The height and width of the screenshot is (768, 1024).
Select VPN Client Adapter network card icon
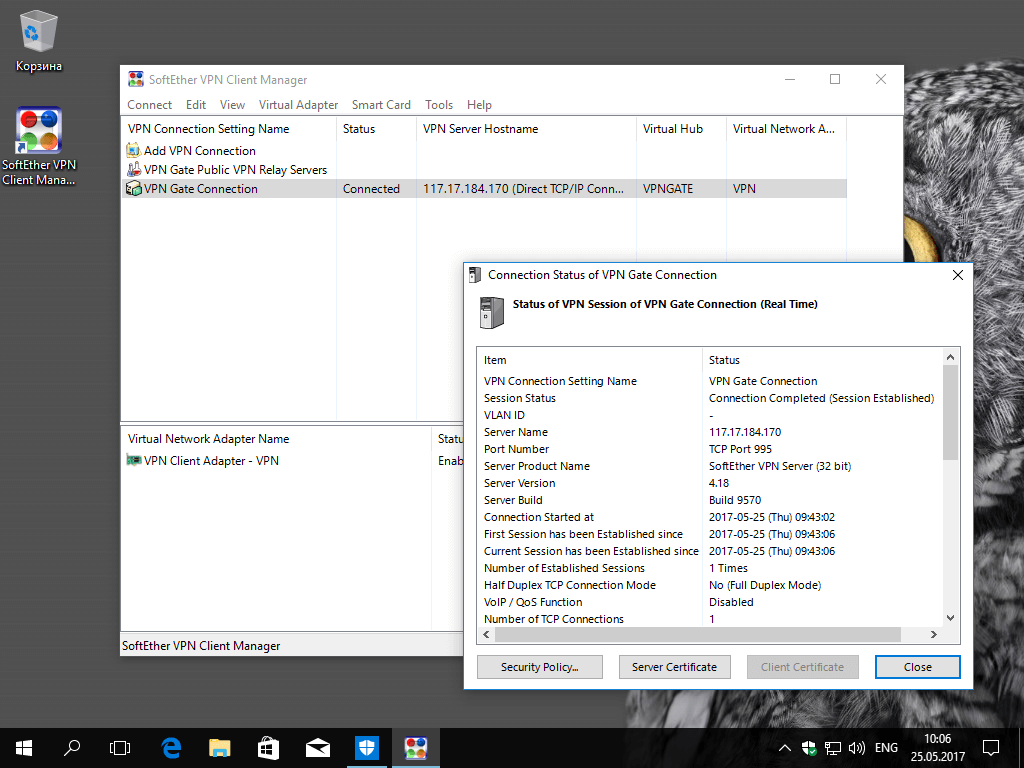coord(133,460)
